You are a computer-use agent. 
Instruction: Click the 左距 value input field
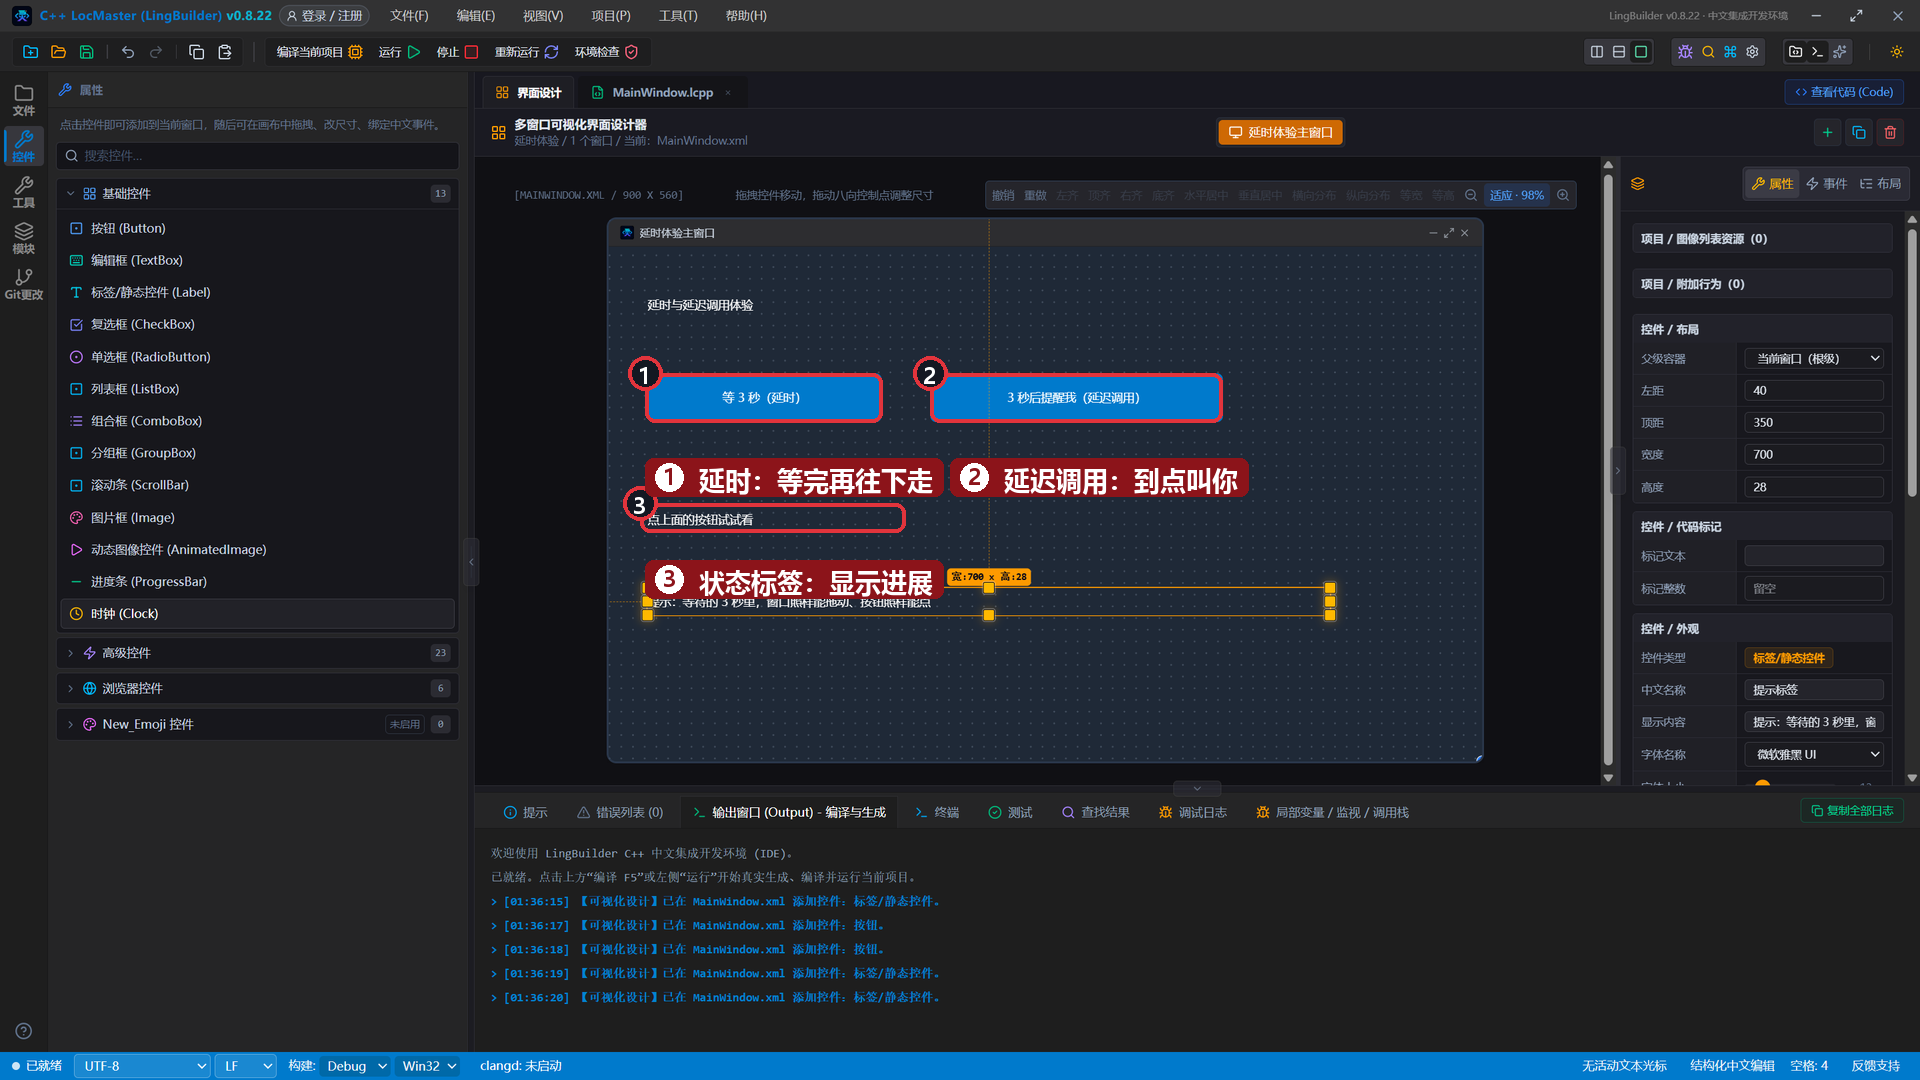coord(1814,391)
